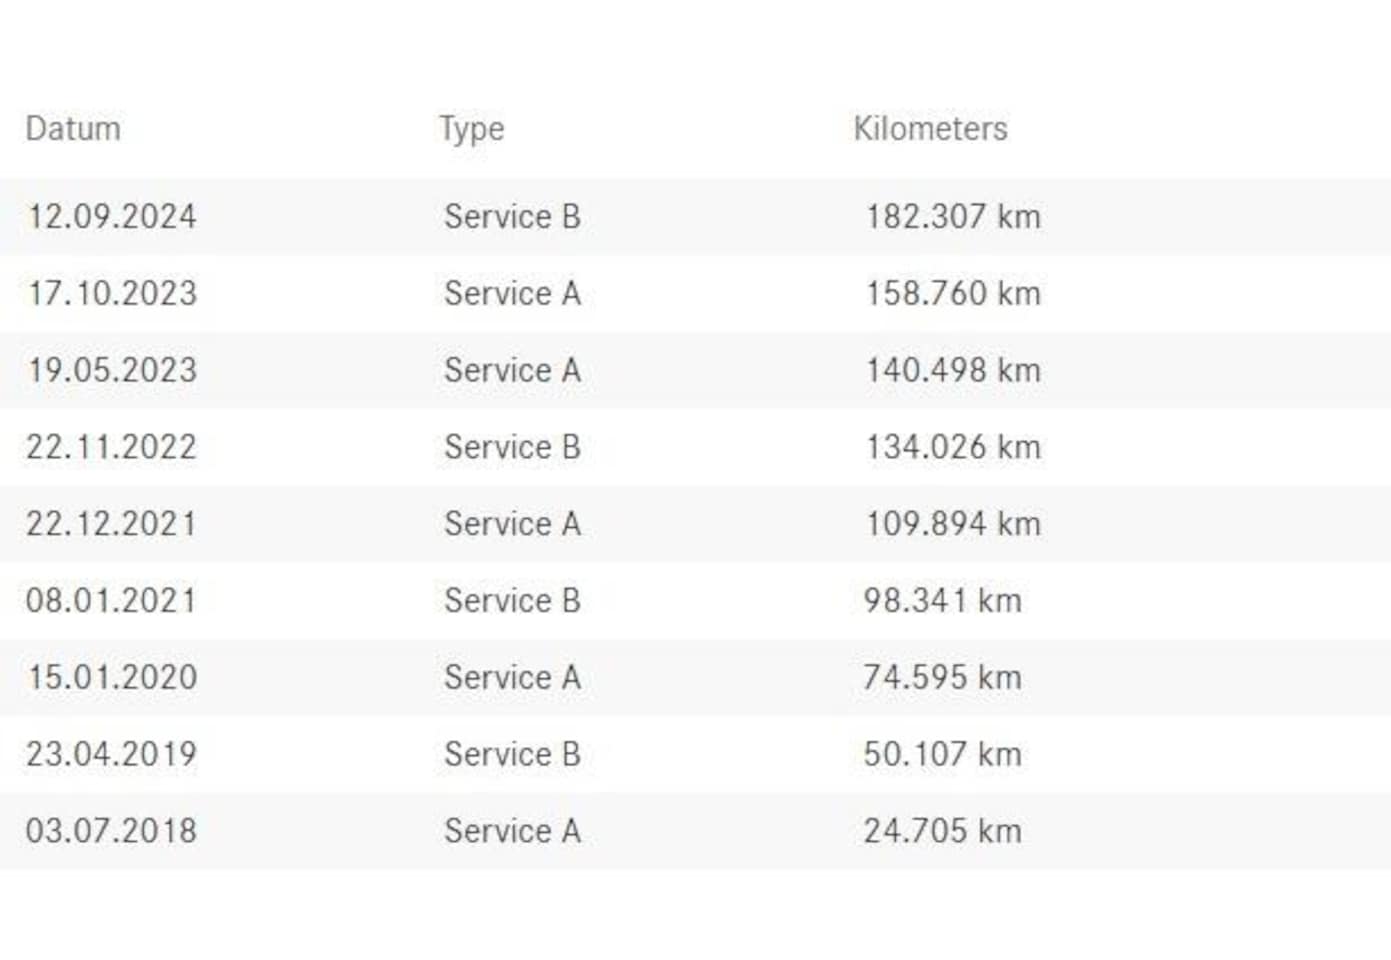Click the Datum column header
Viewport: 1391px width, 960px height.
[x=73, y=129]
